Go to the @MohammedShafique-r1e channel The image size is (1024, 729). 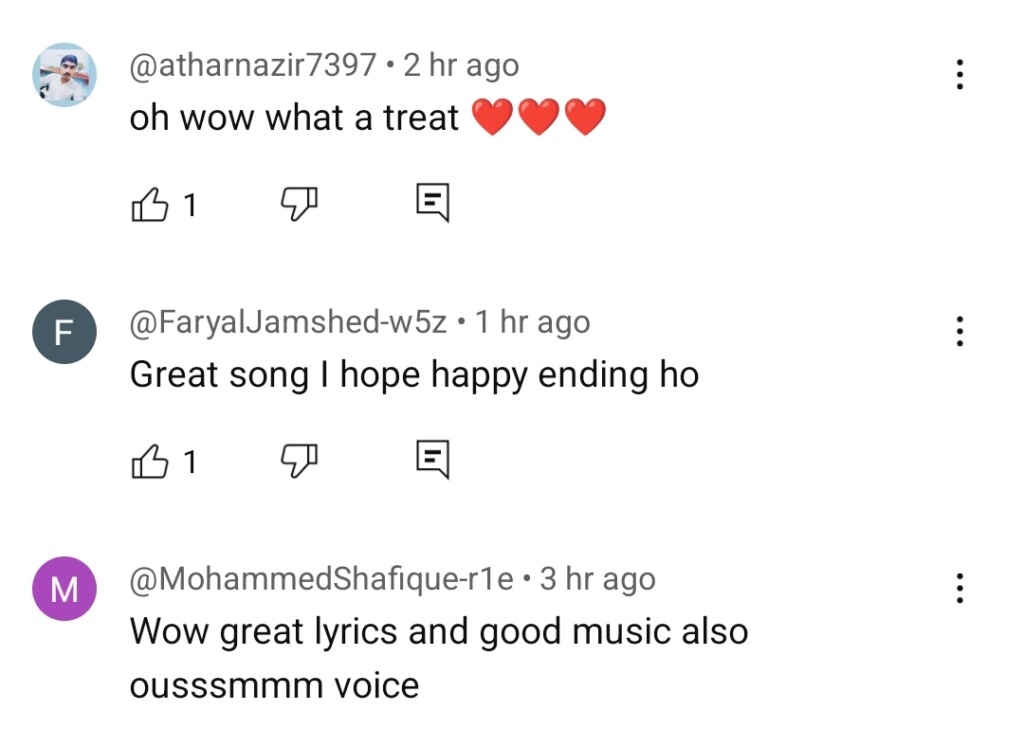coord(321,579)
